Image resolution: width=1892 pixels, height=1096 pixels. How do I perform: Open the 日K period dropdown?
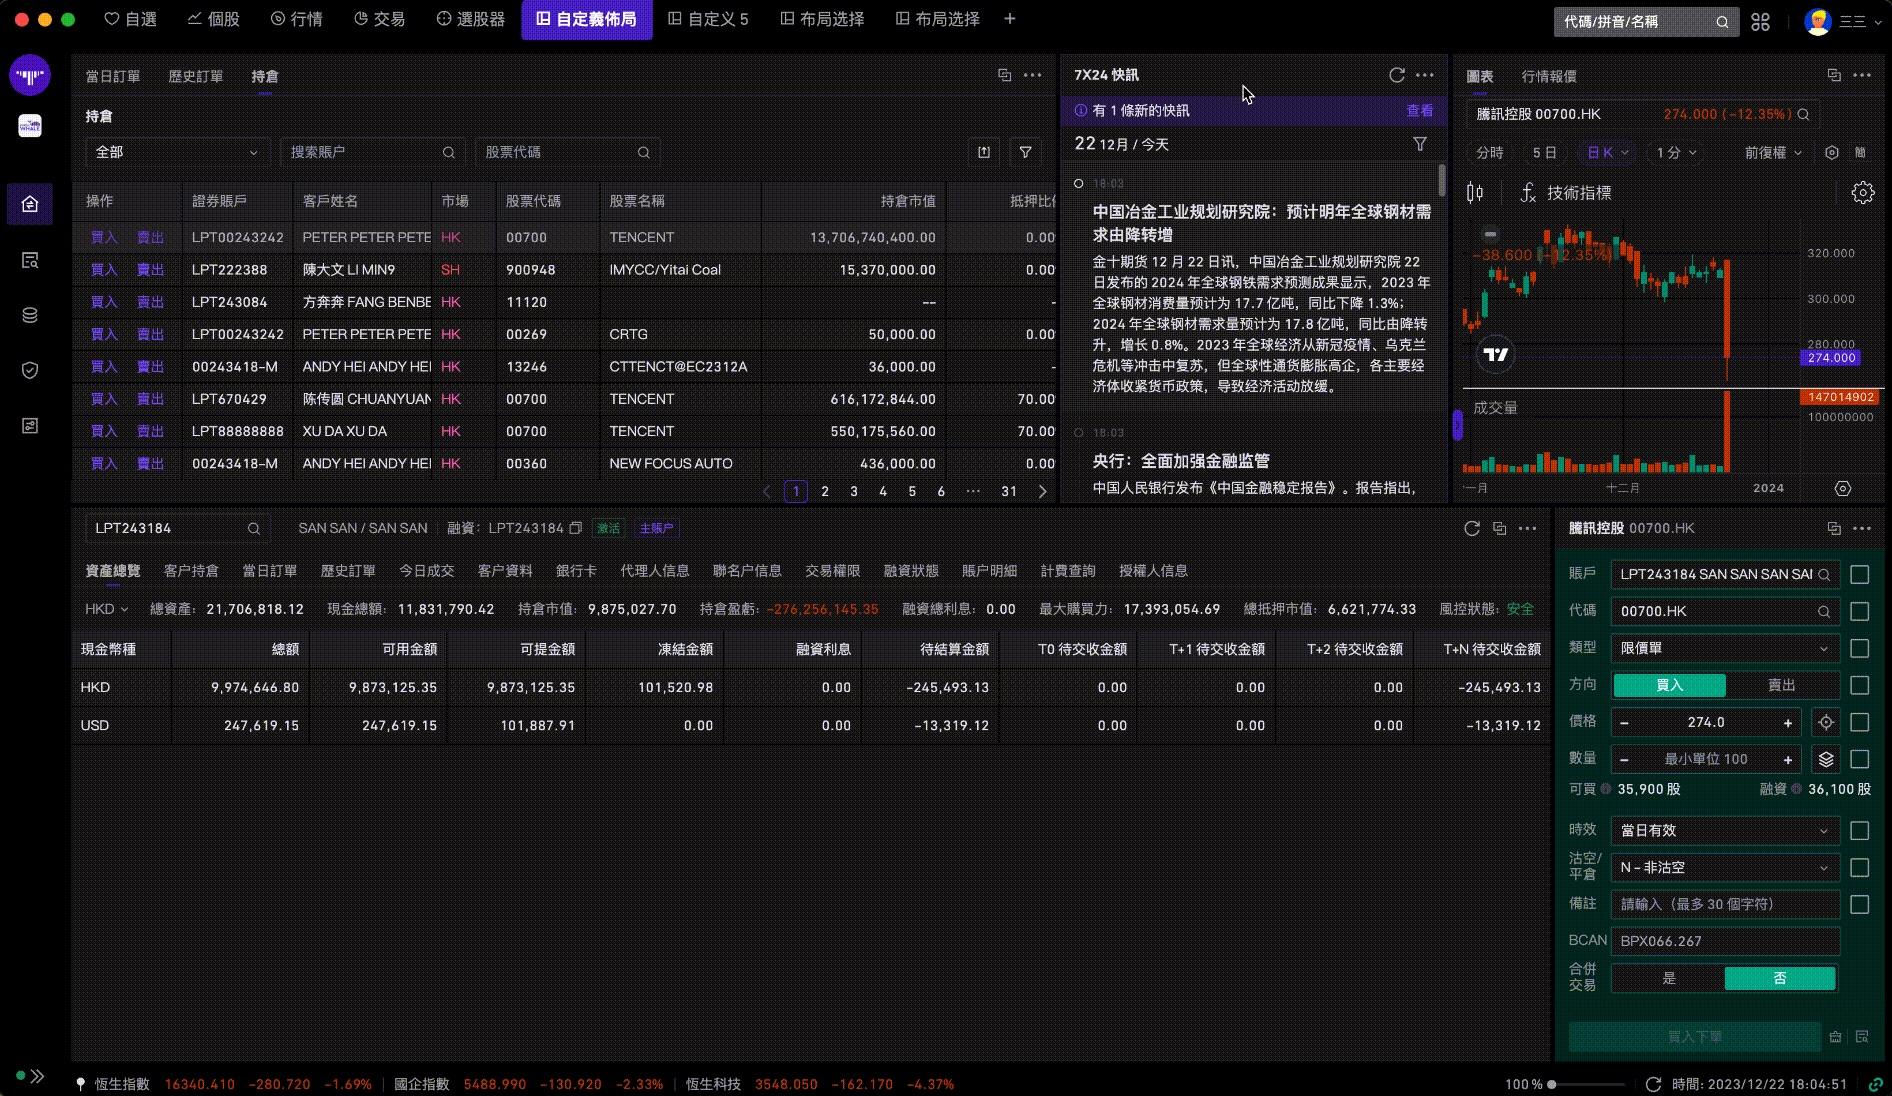point(1607,153)
